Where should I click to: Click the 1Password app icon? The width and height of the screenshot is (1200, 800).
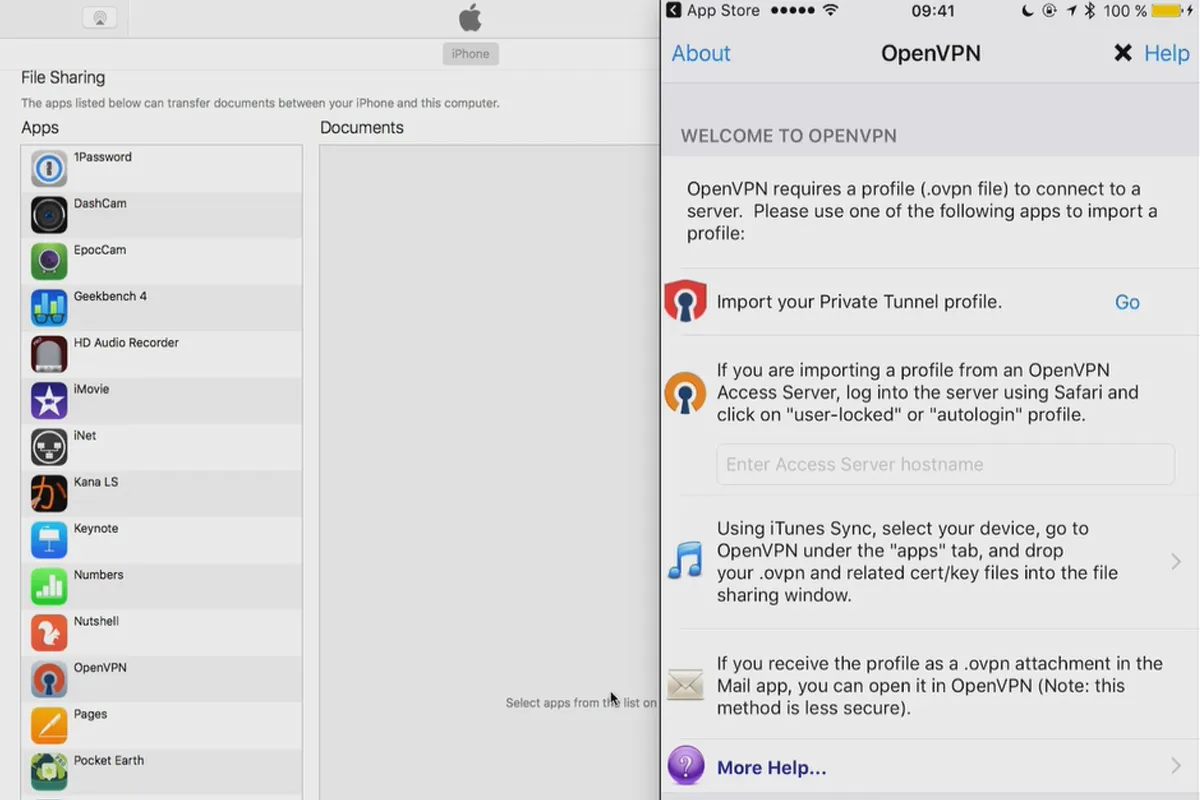49,169
